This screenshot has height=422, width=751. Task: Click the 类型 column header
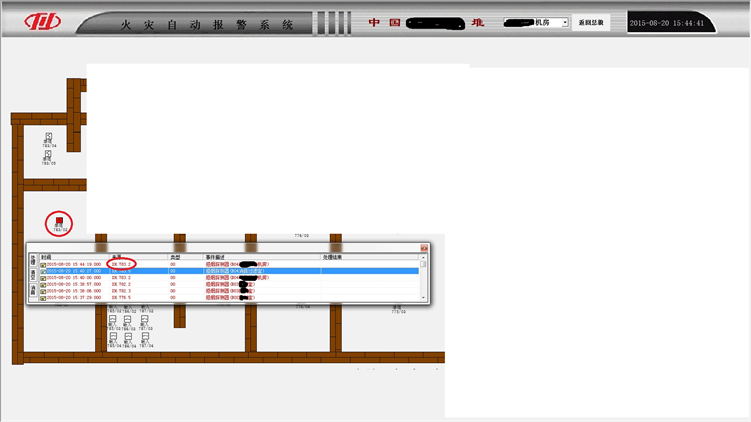tap(185, 257)
